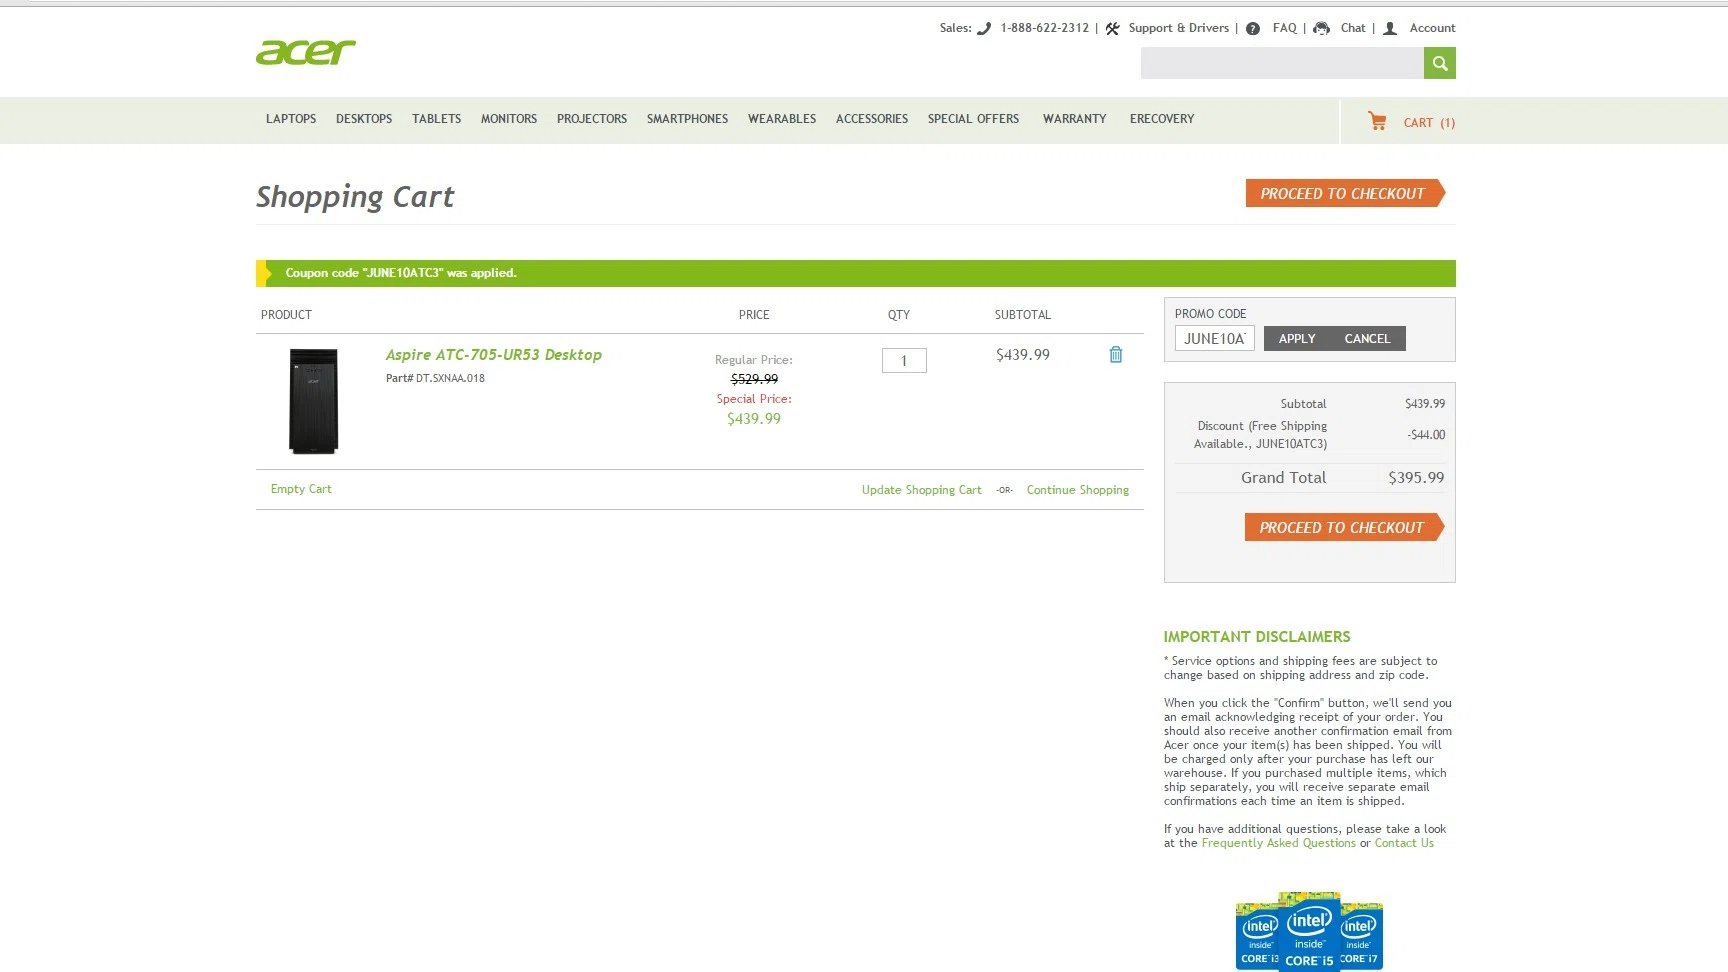Click the special price $439.99
Image resolution: width=1728 pixels, height=972 pixels.
click(x=754, y=419)
